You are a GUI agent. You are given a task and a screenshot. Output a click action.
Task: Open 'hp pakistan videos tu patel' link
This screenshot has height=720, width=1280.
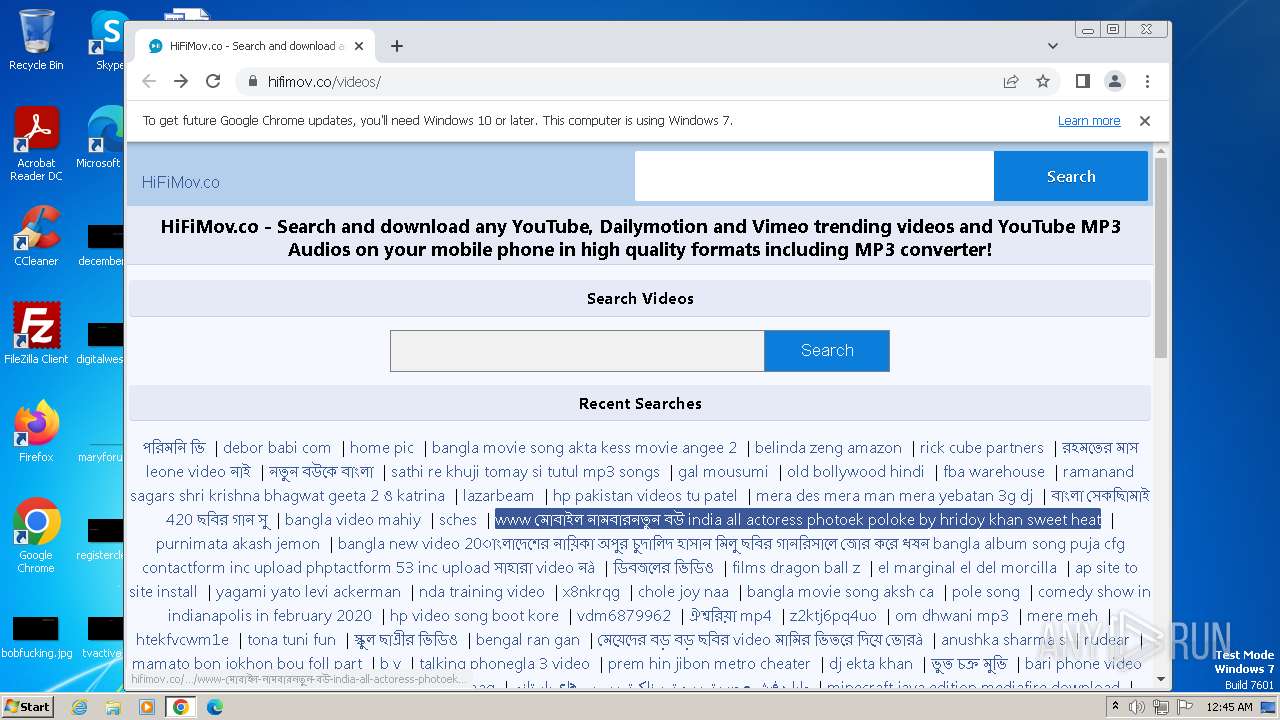(x=645, y=496)
